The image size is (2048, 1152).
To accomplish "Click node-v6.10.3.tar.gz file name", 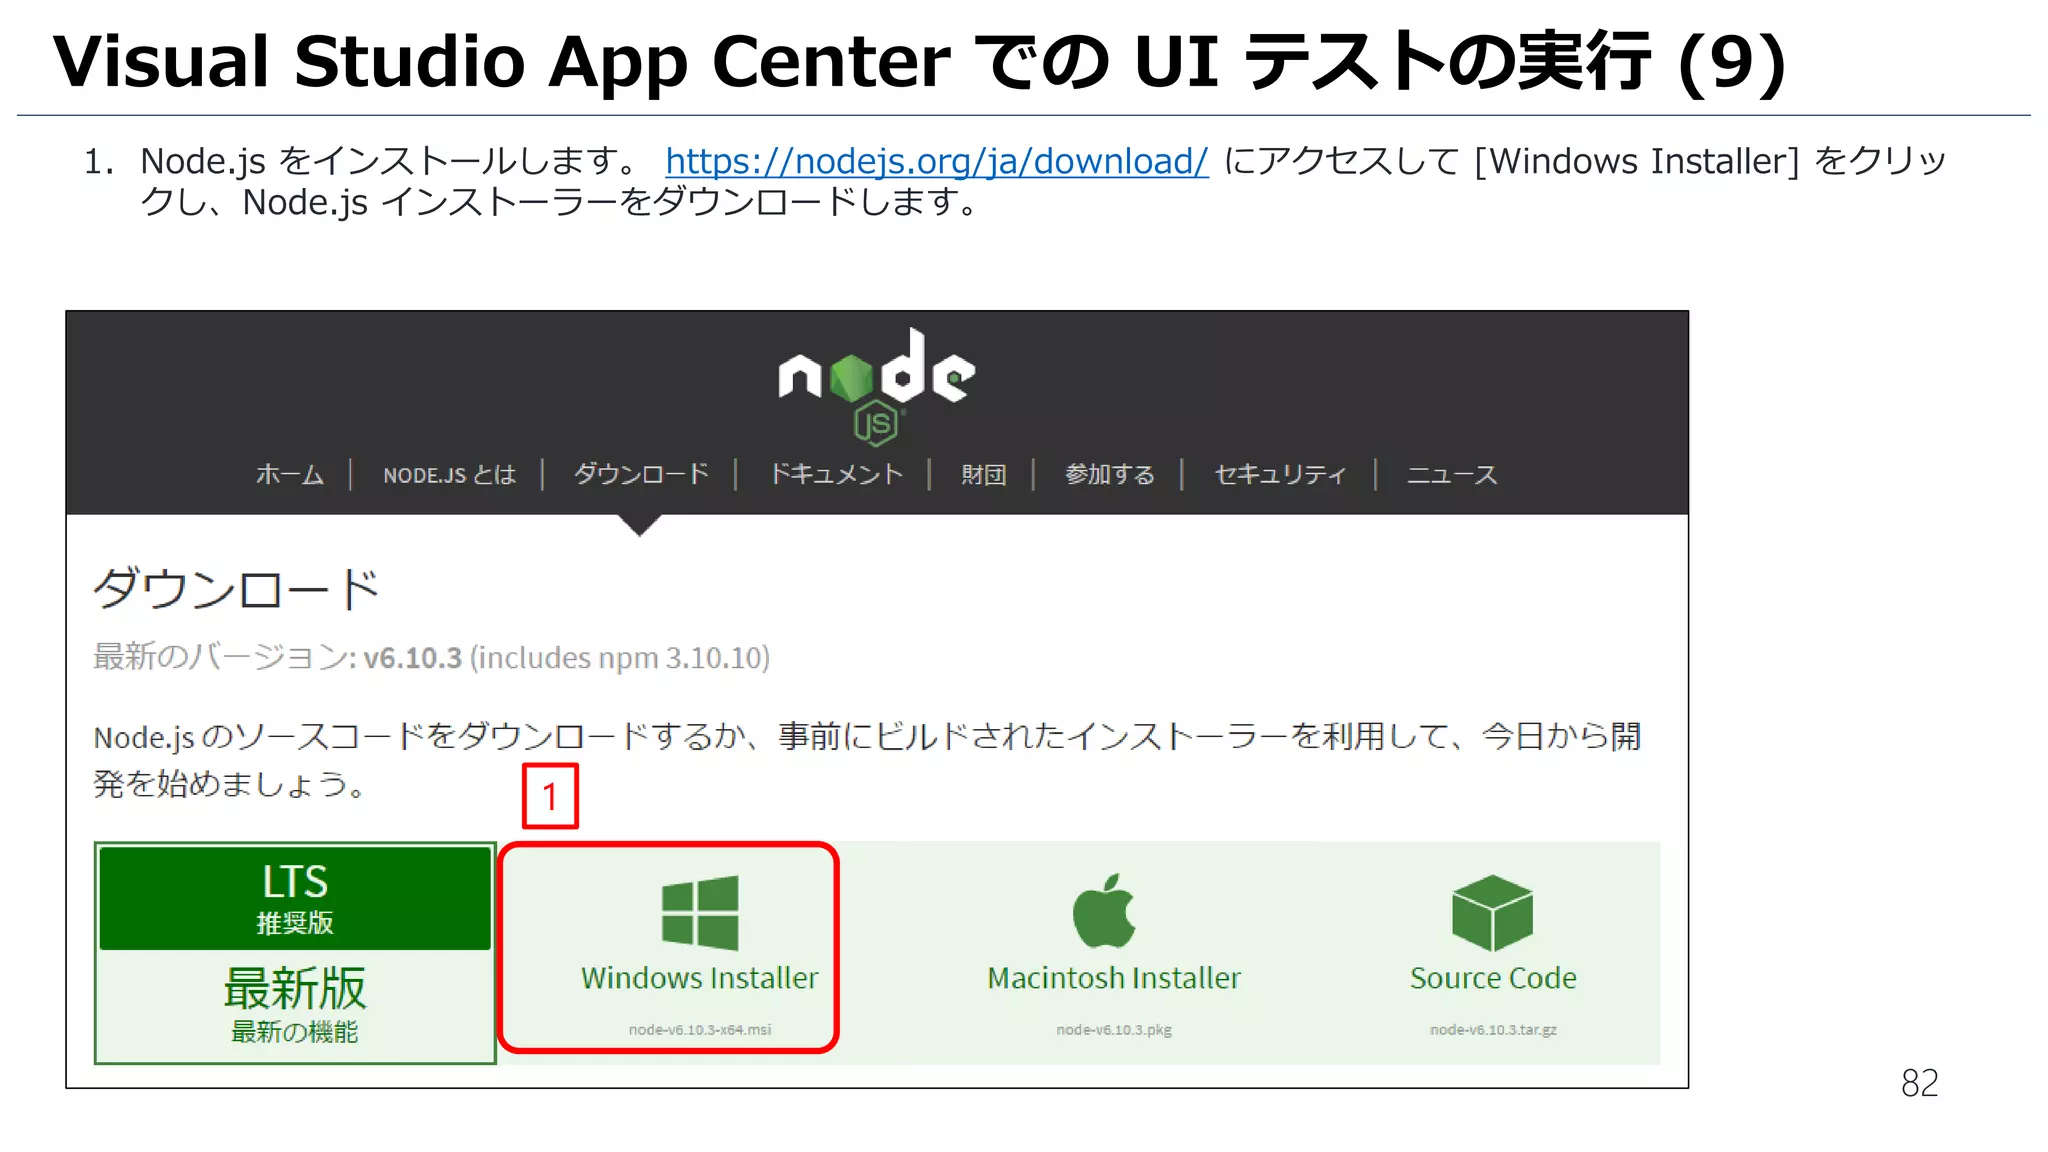I will [1493, 1029].
